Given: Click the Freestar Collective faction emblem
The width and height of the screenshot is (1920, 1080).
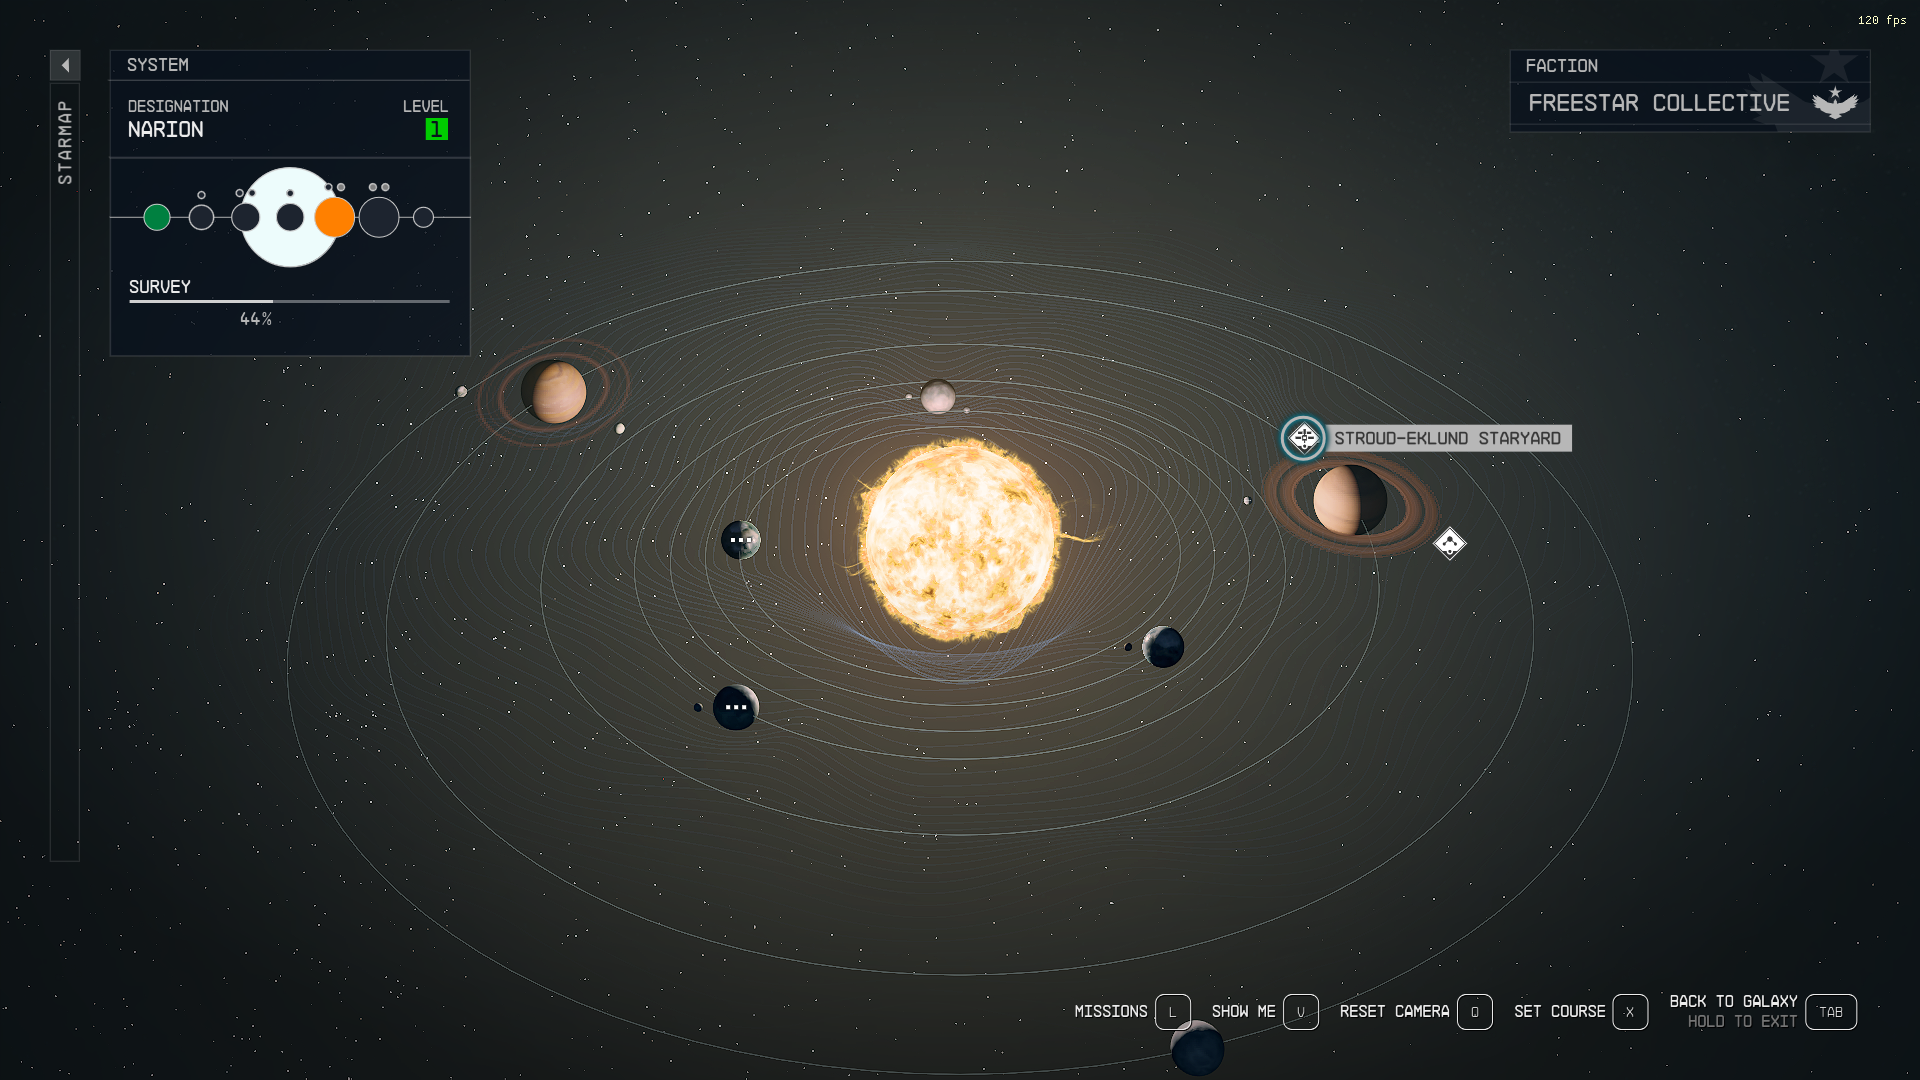Looking at the screenshot, I should pyautogui.click(x=1834, y=103).
